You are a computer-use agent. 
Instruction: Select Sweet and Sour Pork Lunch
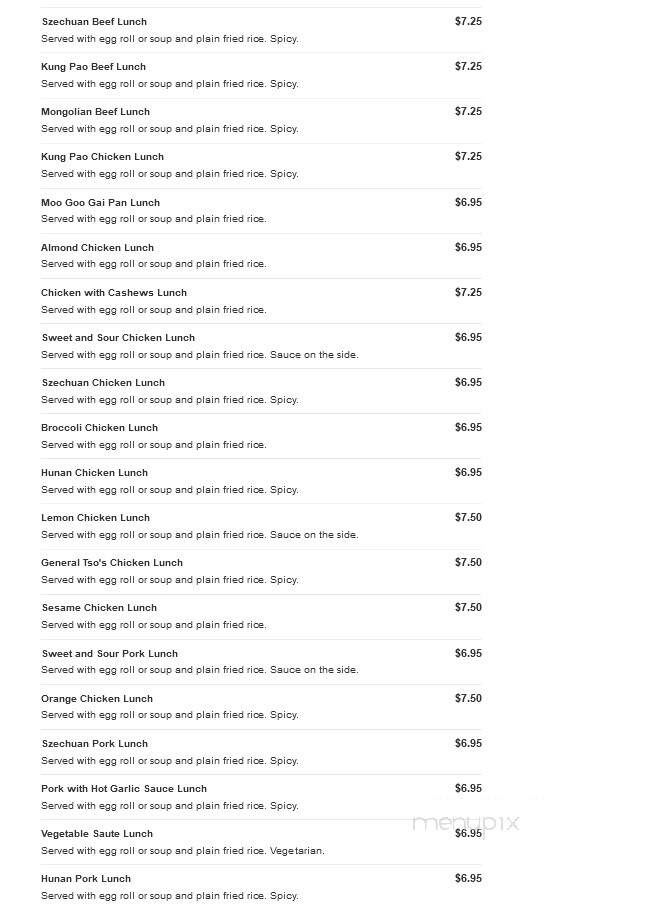click(x=110, y=654)
